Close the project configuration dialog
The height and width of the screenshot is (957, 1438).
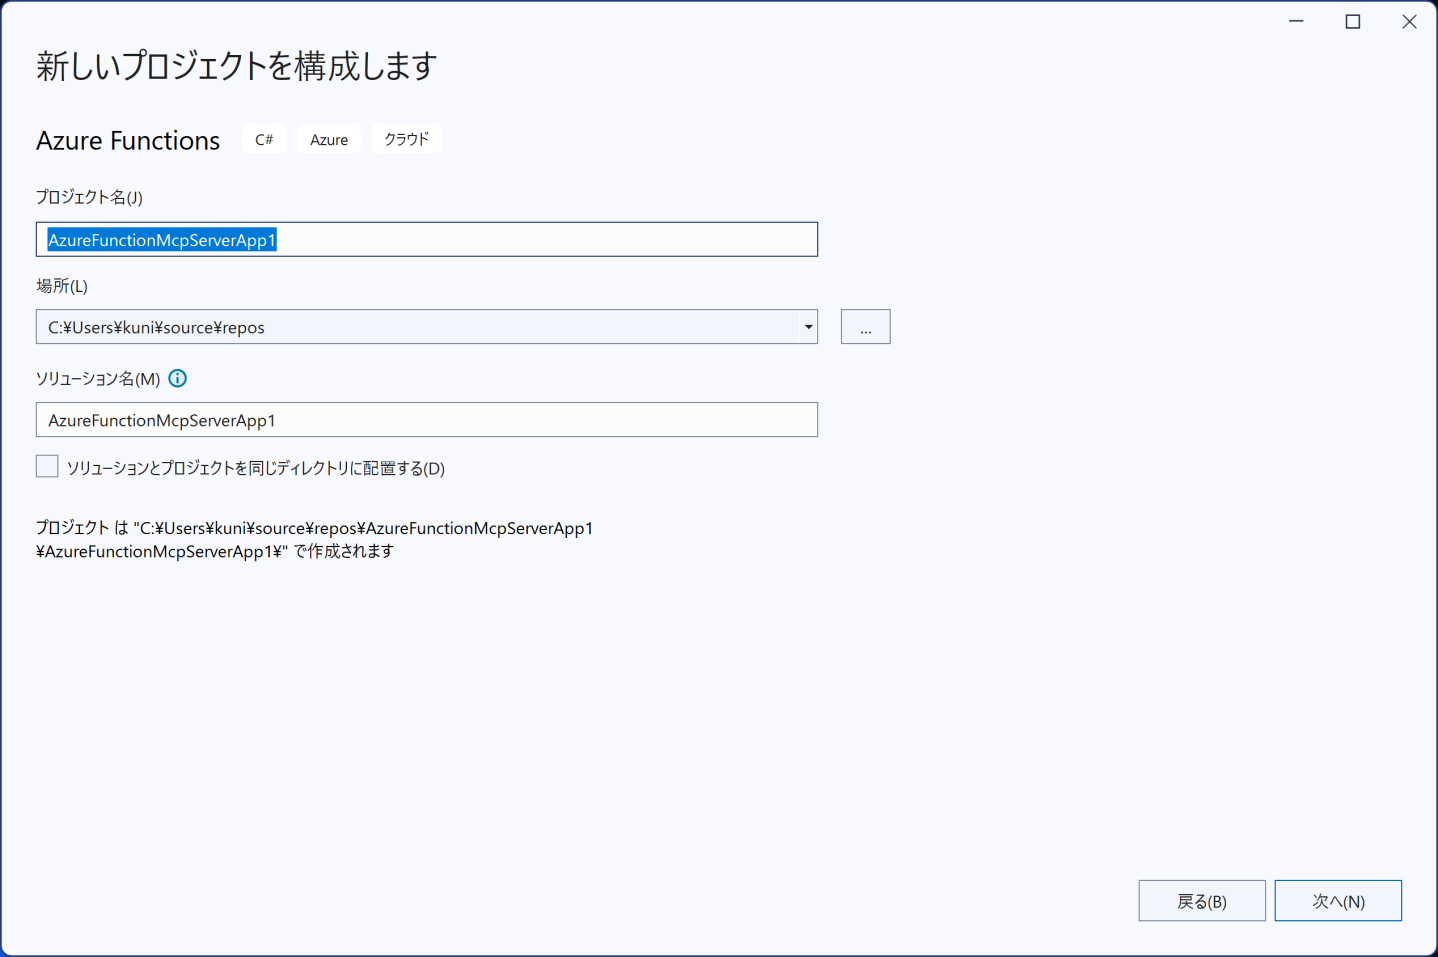click(x=1409, y=22)
